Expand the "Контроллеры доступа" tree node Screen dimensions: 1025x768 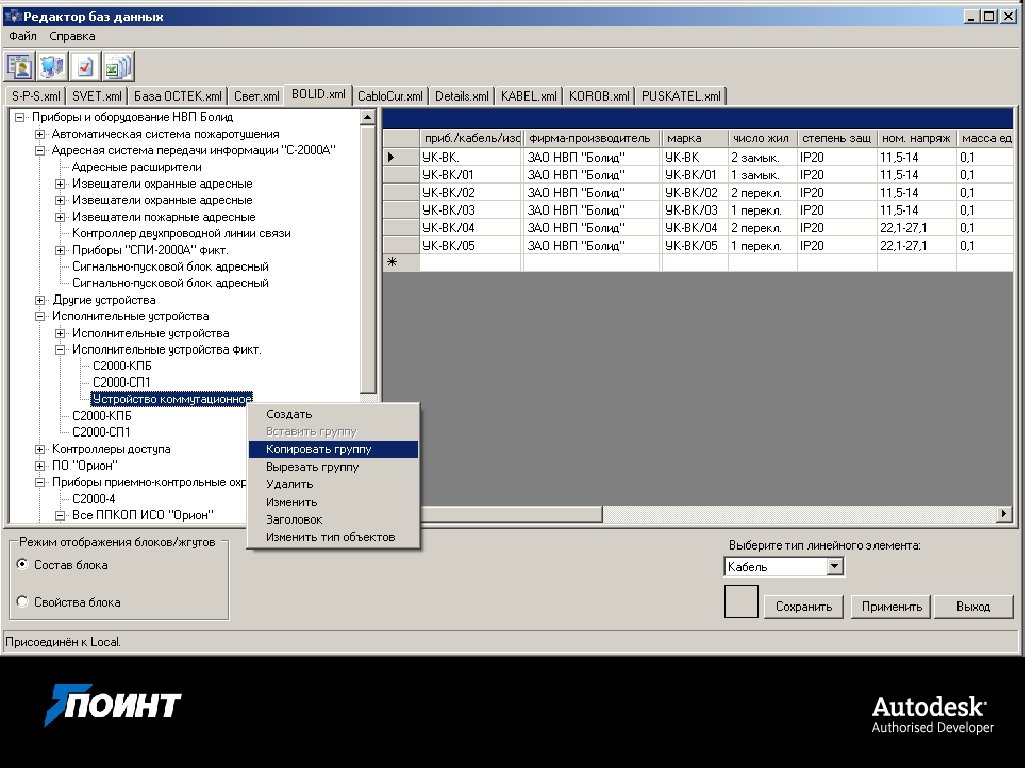pos(40,449)
